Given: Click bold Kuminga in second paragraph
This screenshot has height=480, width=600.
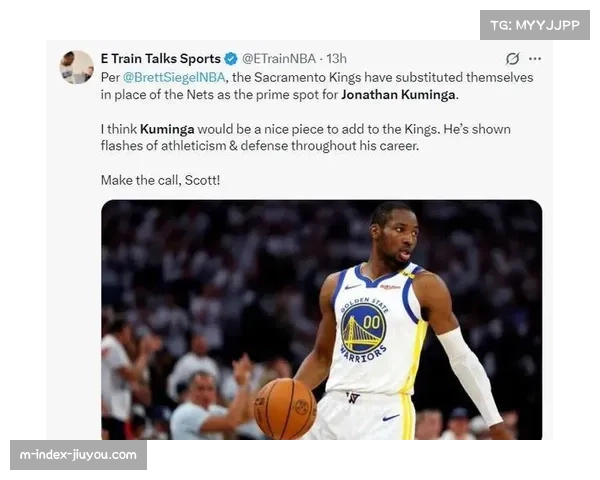Looking at the screenshot, I should [167, 129].
